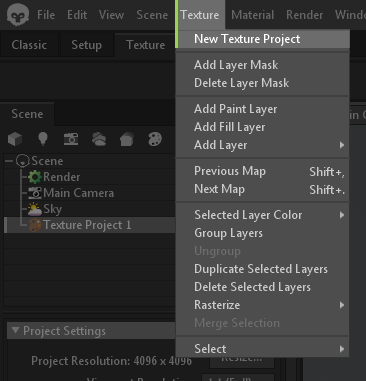Add a camera using the camera icon
Screen dimensions: 366x381
click(x=71, y=139)
